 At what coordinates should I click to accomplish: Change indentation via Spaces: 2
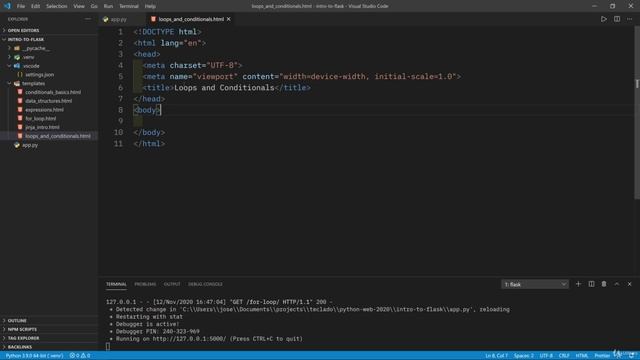click(x=524, y=356)
